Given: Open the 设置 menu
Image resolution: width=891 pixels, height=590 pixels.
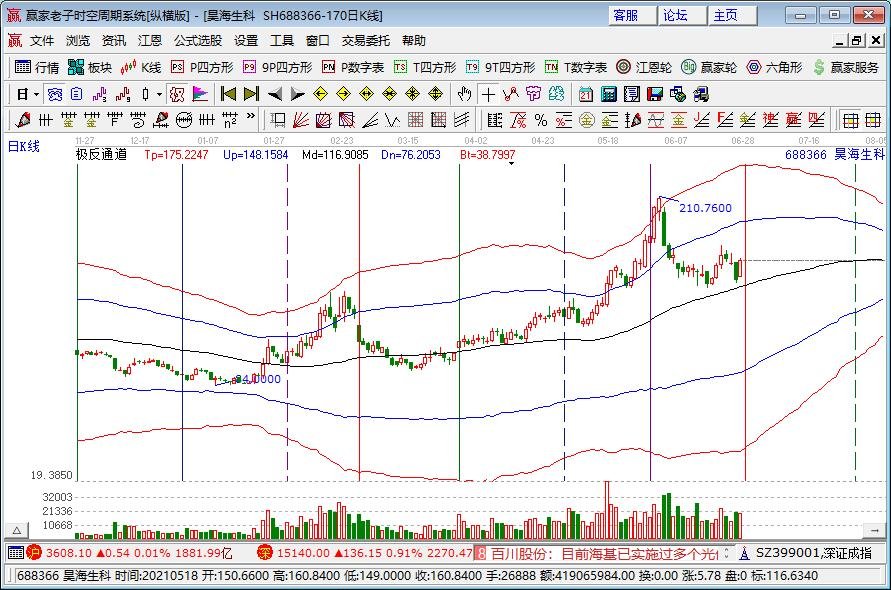Looking at the screenshot, I should (246, 41).
